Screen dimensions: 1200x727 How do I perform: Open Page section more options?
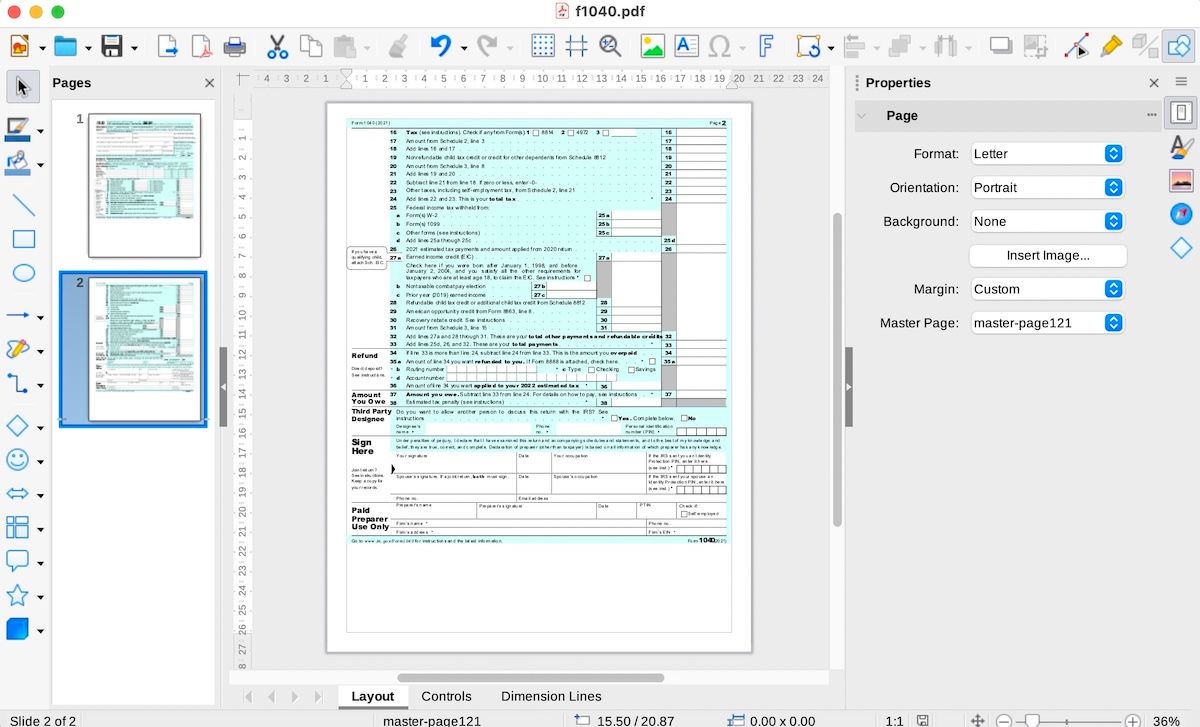[1151, 116]
